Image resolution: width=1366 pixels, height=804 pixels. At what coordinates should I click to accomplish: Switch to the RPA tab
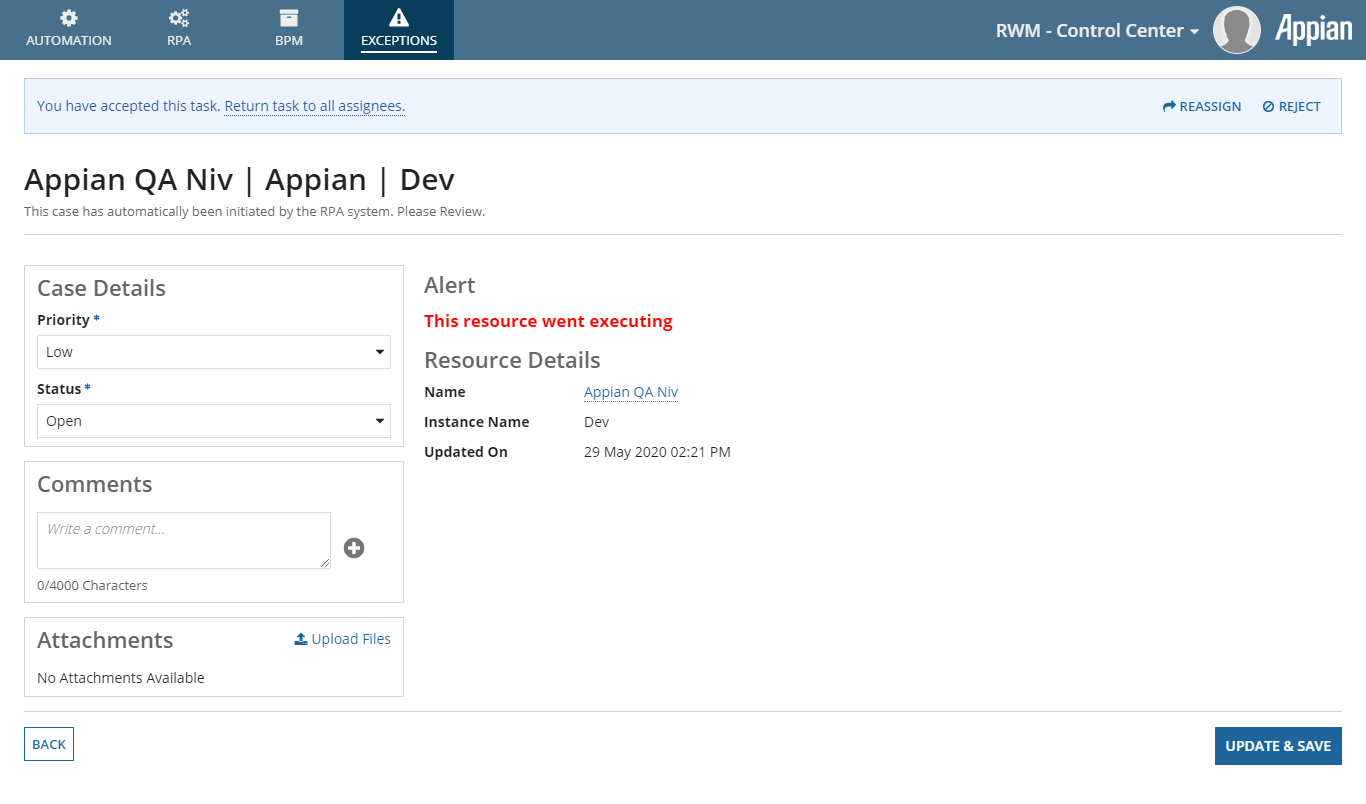coord(179,30)
